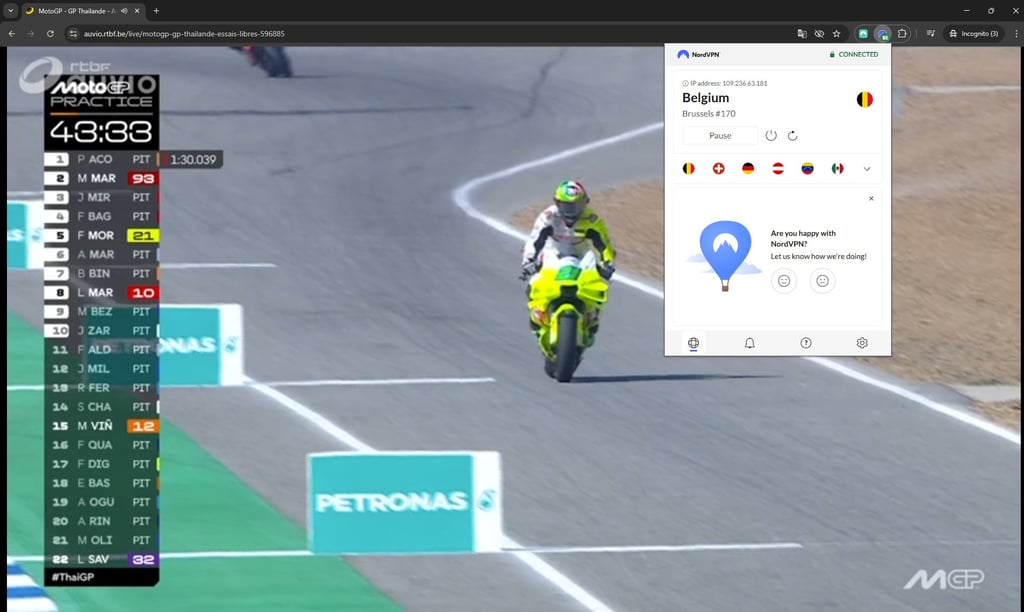The image size is (1024, 612).
Task: Click the F QUA PIT row
Action: point(101,445)
